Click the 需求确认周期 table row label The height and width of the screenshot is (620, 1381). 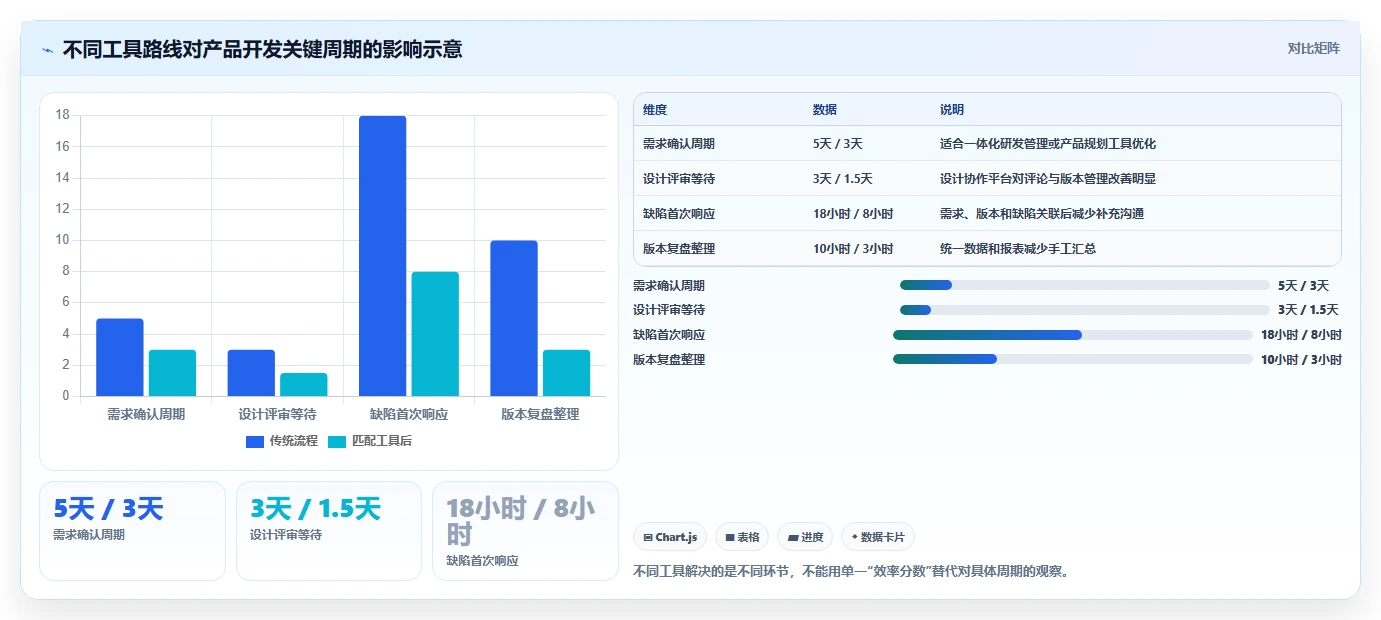679,144
